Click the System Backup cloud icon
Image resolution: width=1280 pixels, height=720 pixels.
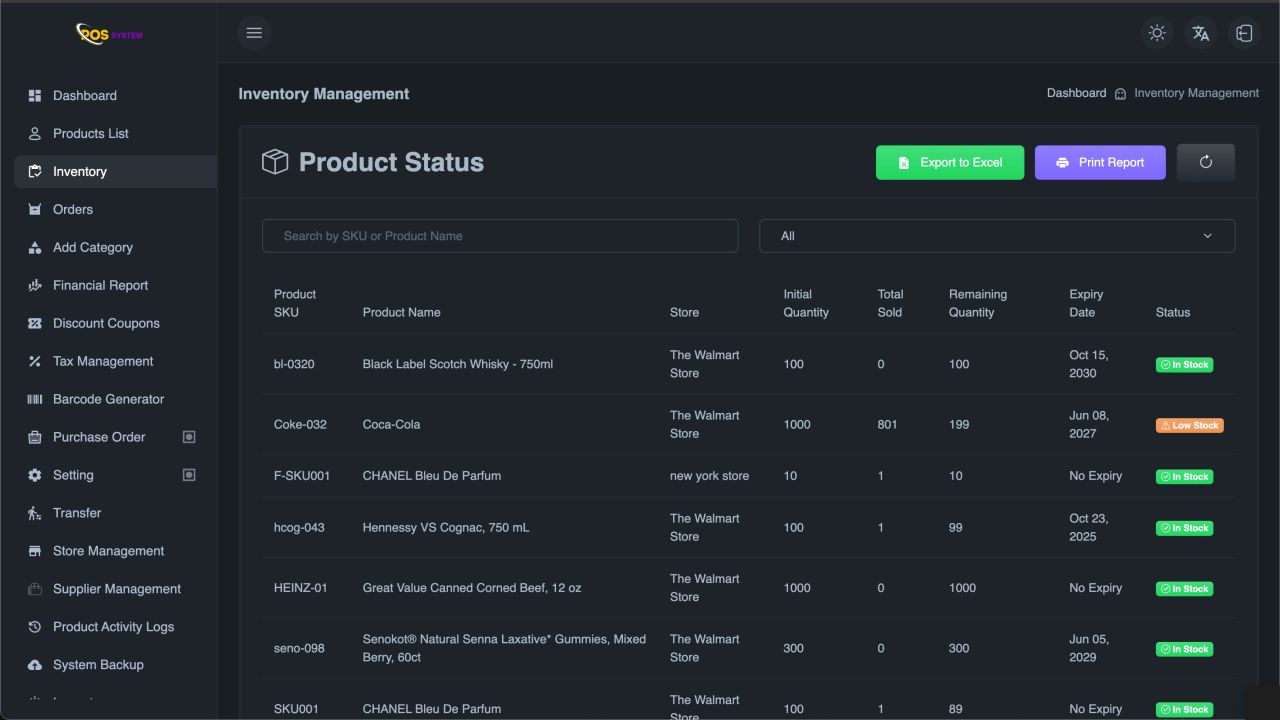[35, 666]
